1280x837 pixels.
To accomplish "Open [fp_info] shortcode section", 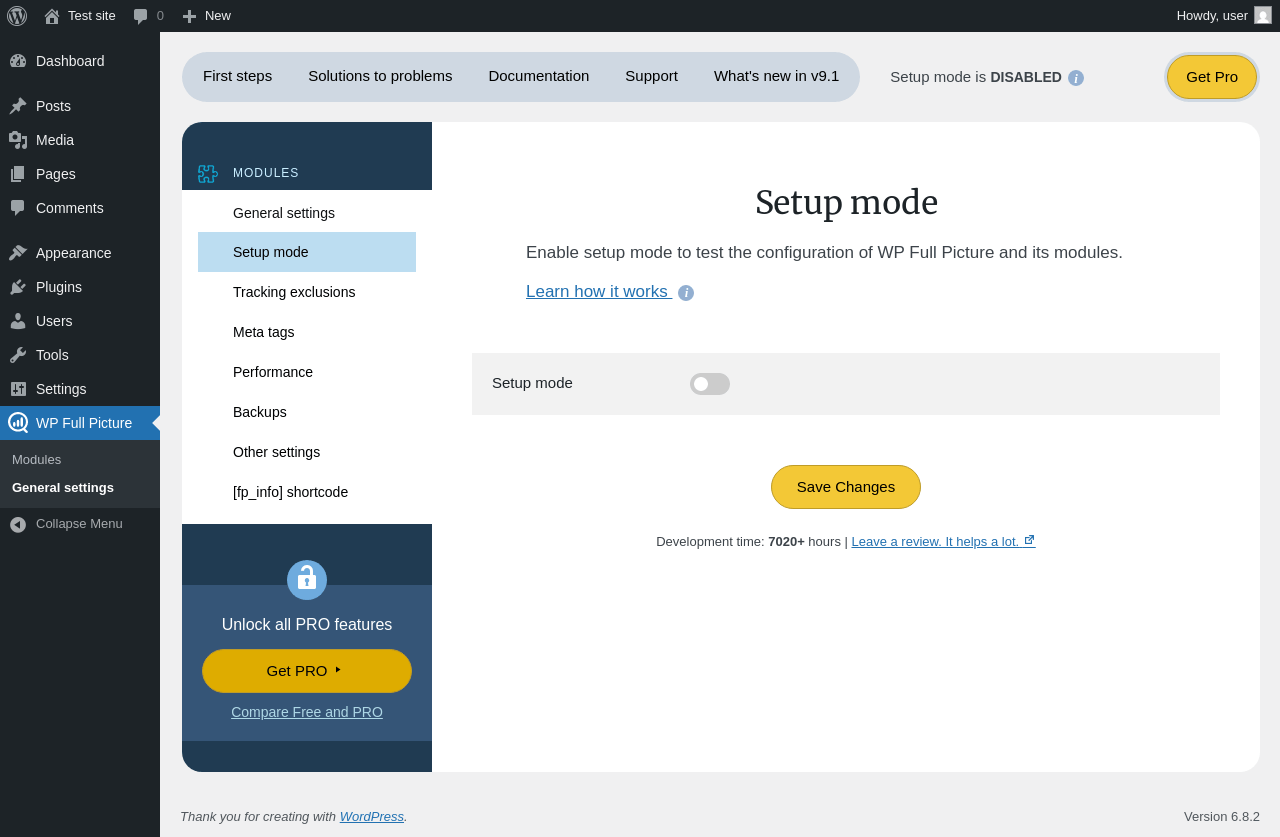I will 307,492.
